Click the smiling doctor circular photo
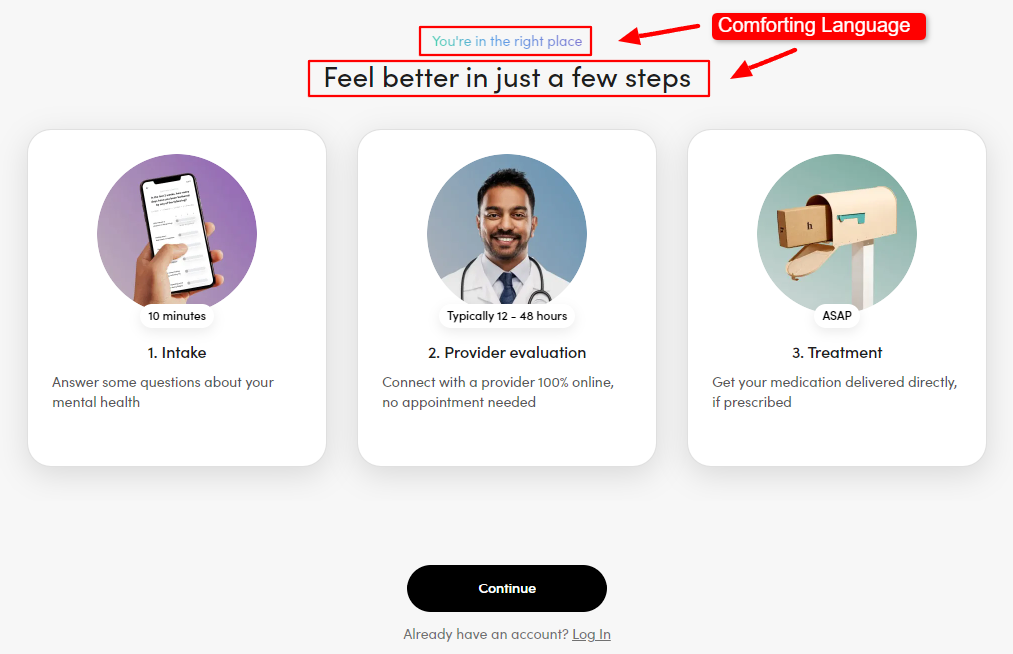The width and height of the screenshot is (1013, 654). pyautogui.click(x=507, y=229)
